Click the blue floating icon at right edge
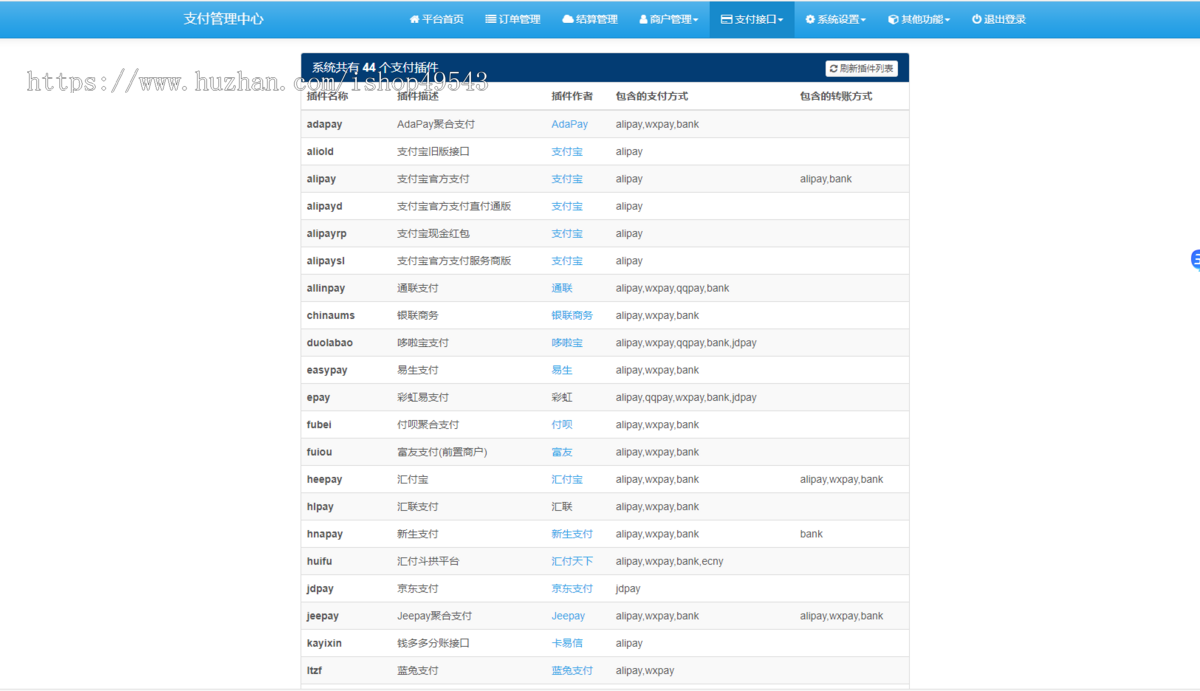This screenshot has height=691, width=1200. click(x=1195, y=260)
